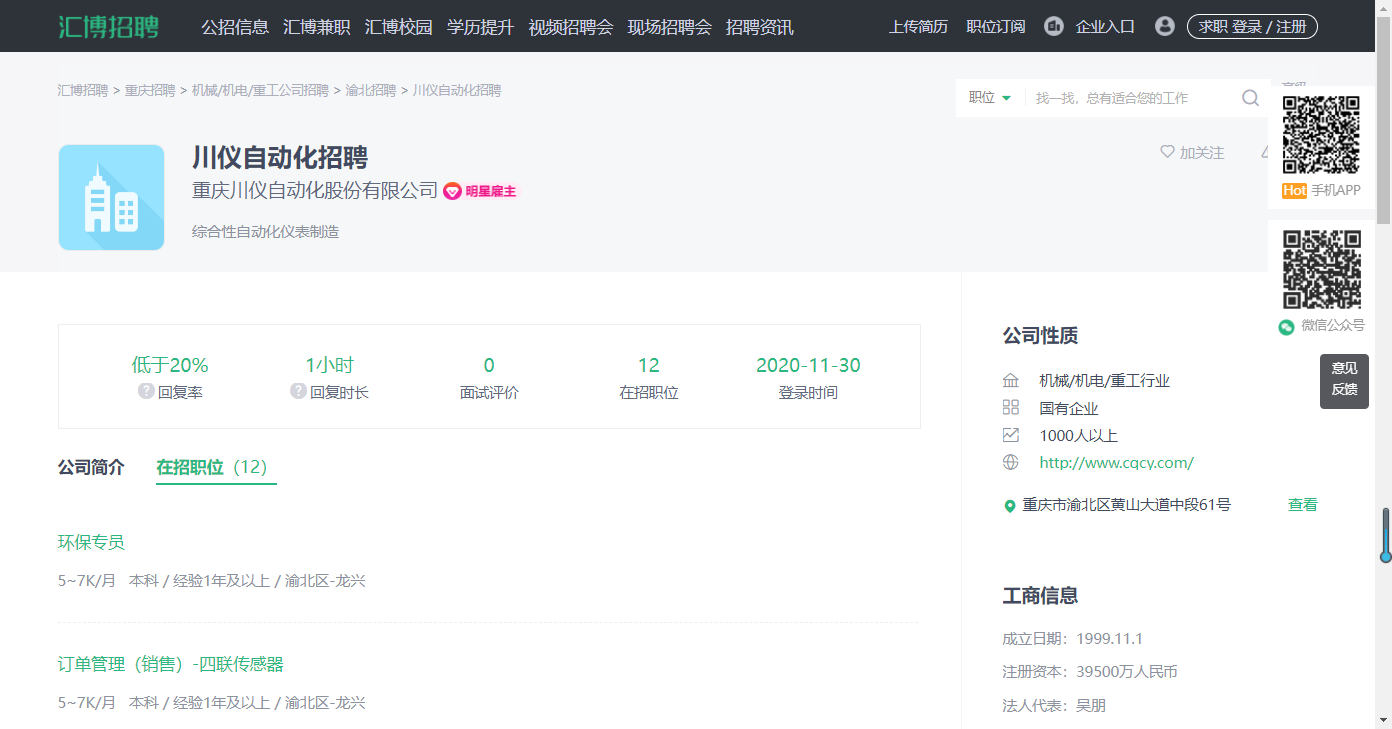The height and width of the screenshot is (729, 1392).
Task: Click the 微信公众号 QR code
Action: point(1321,269)
